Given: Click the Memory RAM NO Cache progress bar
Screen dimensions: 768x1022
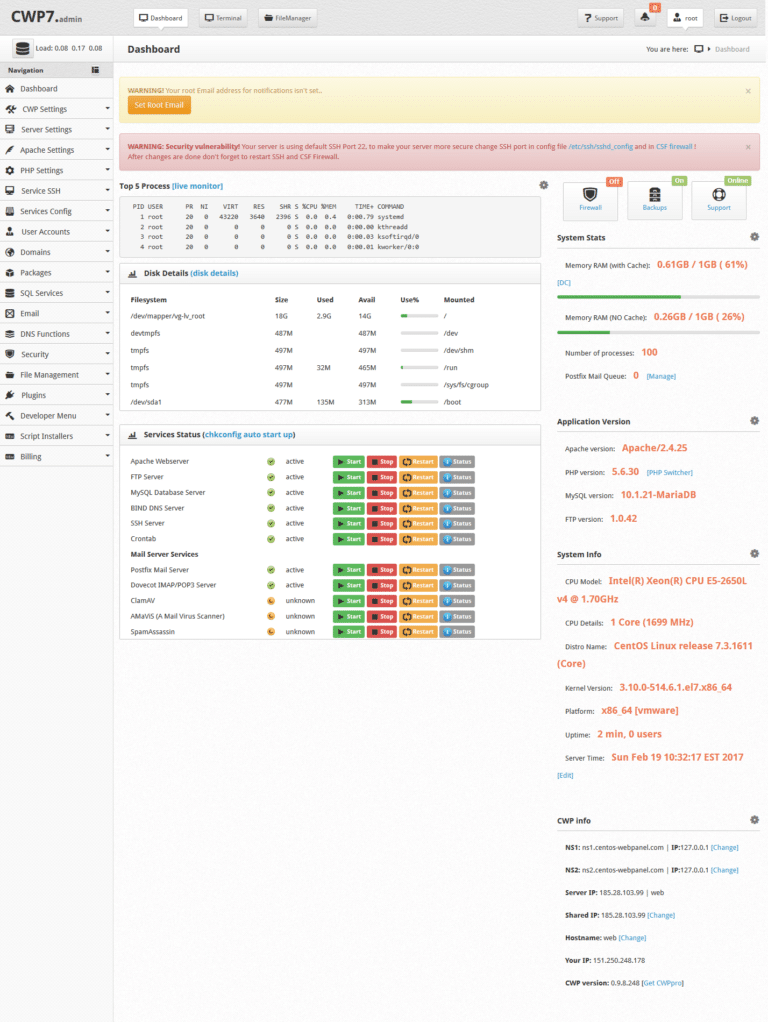Looking at the screenshot, I should [658, 332].
